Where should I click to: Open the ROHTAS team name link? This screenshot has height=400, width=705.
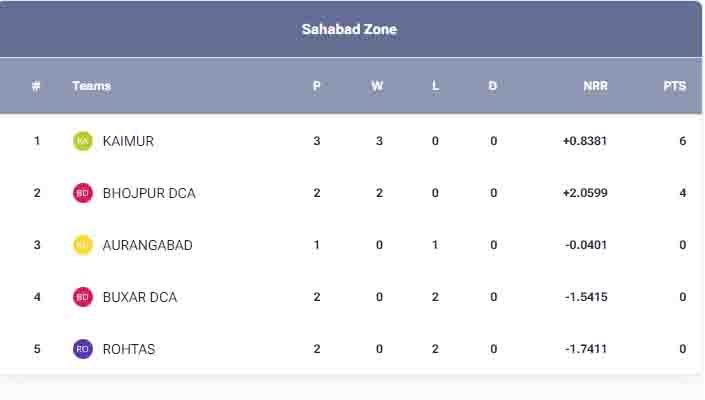129,349
